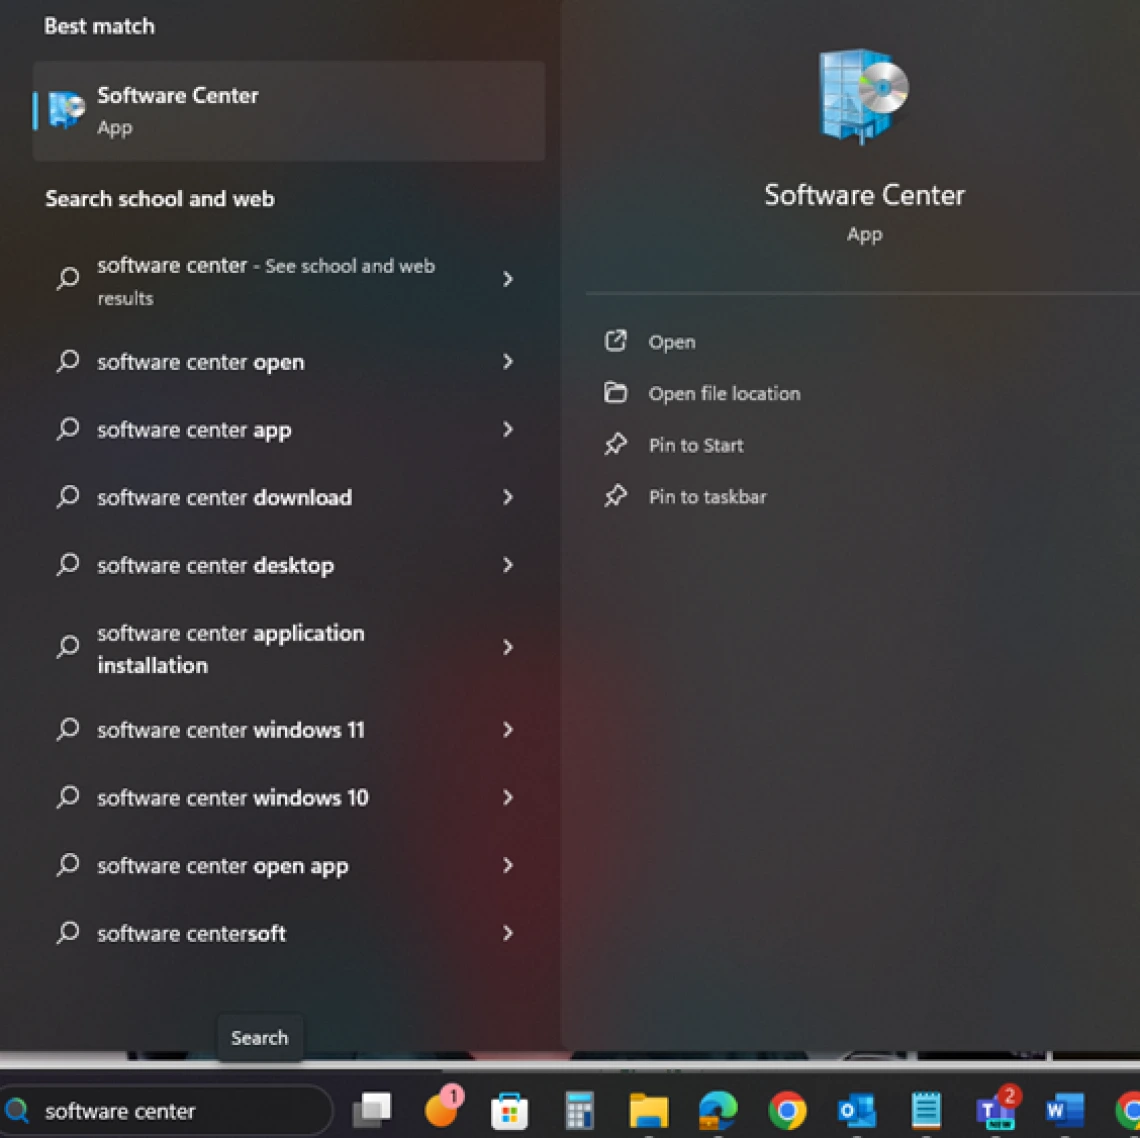
Task: Expand arrow beside 'software center windows 10'
Action: 508,797
